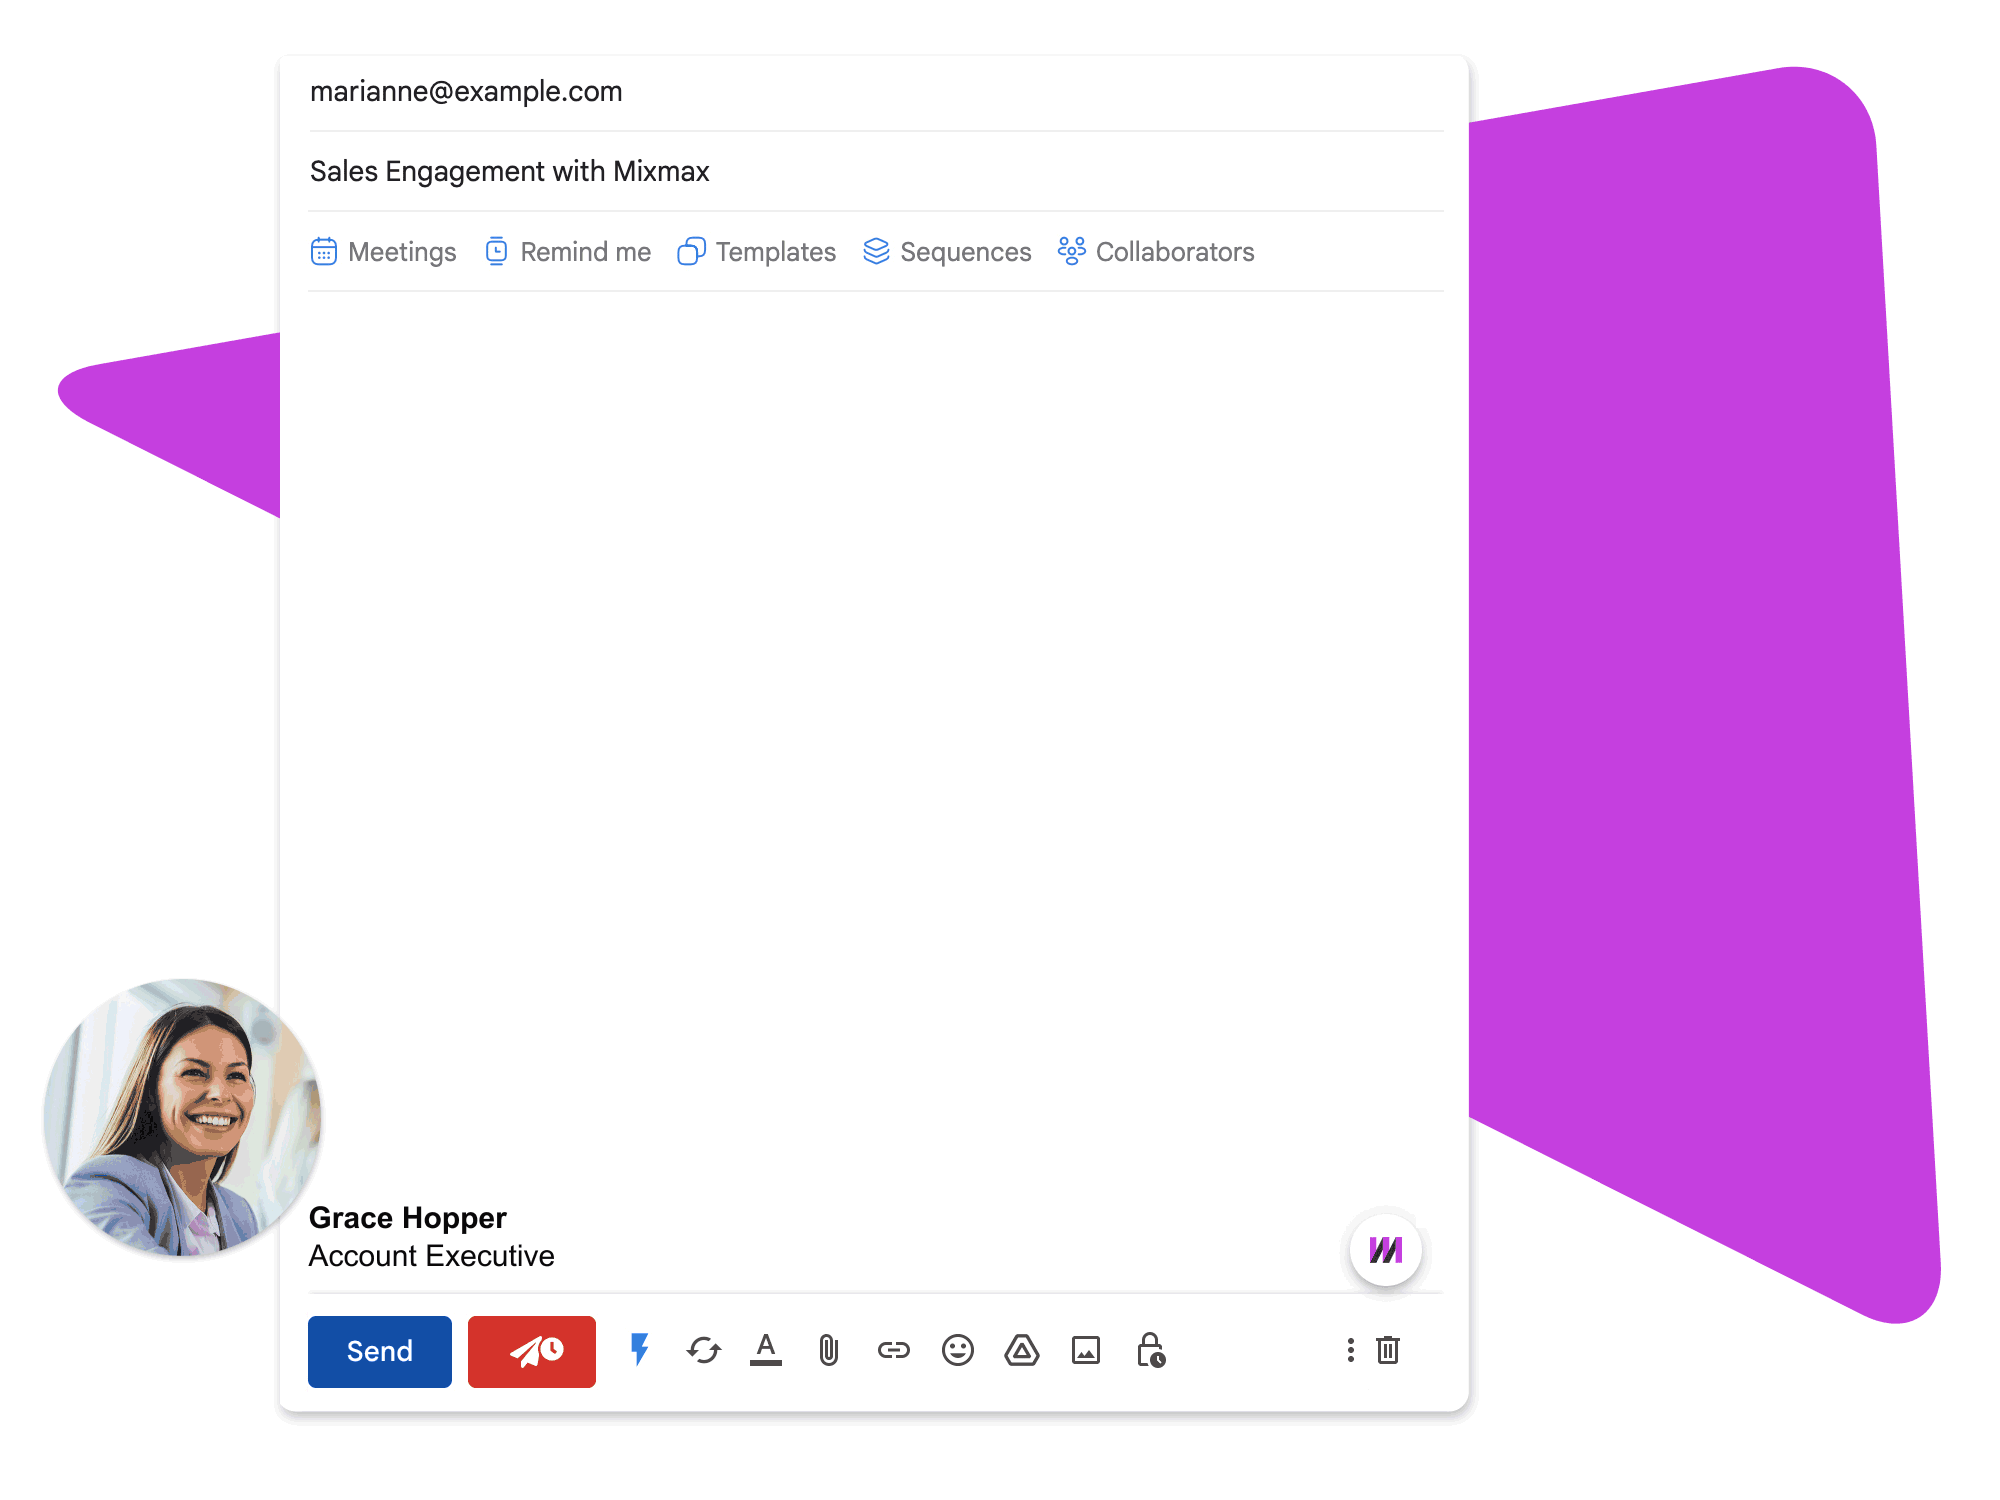Click the undo/refresh cycle icon
Image resolution: width=2000 pixels, height=1500 pixels.
(702, 1352)
